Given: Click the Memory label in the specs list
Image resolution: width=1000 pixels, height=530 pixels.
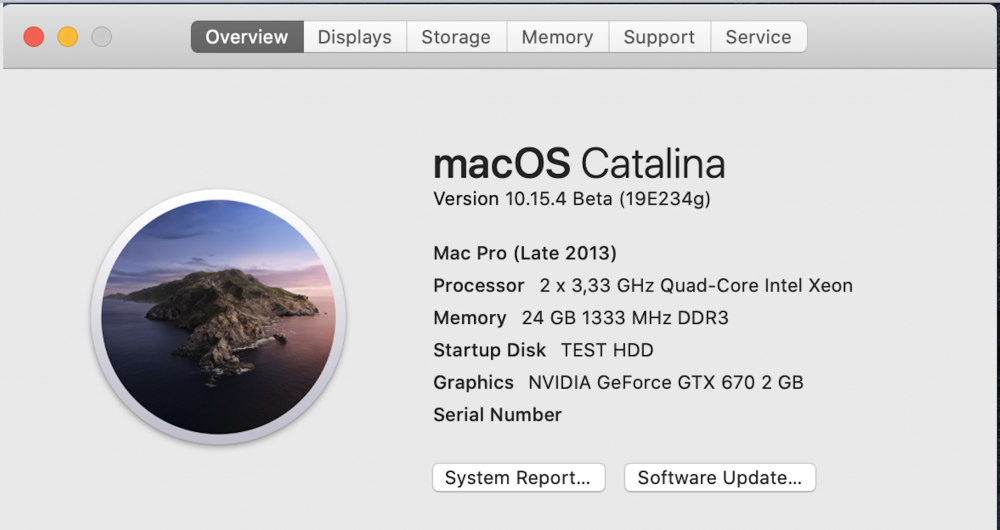Looking at the screenshot, I should tap(470, 318).
